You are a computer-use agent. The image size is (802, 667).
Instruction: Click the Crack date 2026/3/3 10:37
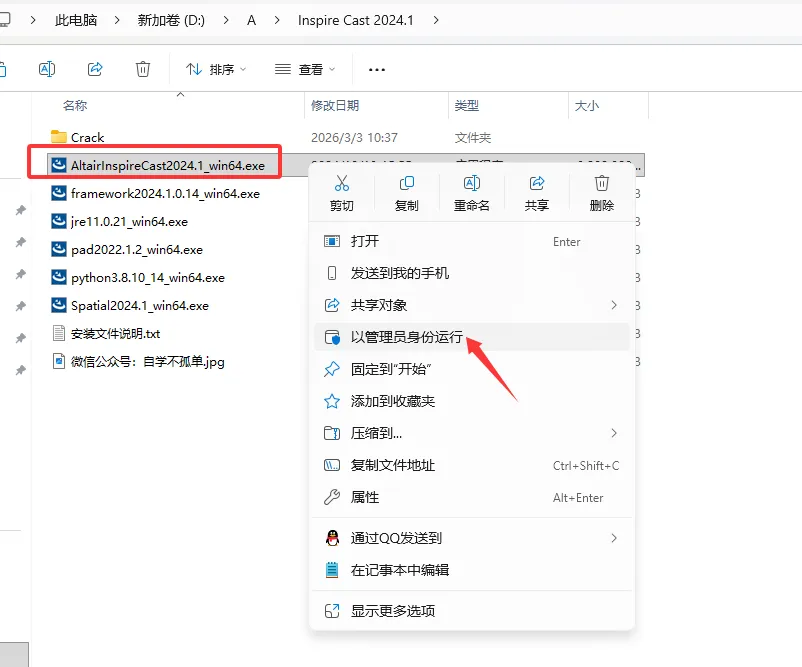(x=354, y=138)
